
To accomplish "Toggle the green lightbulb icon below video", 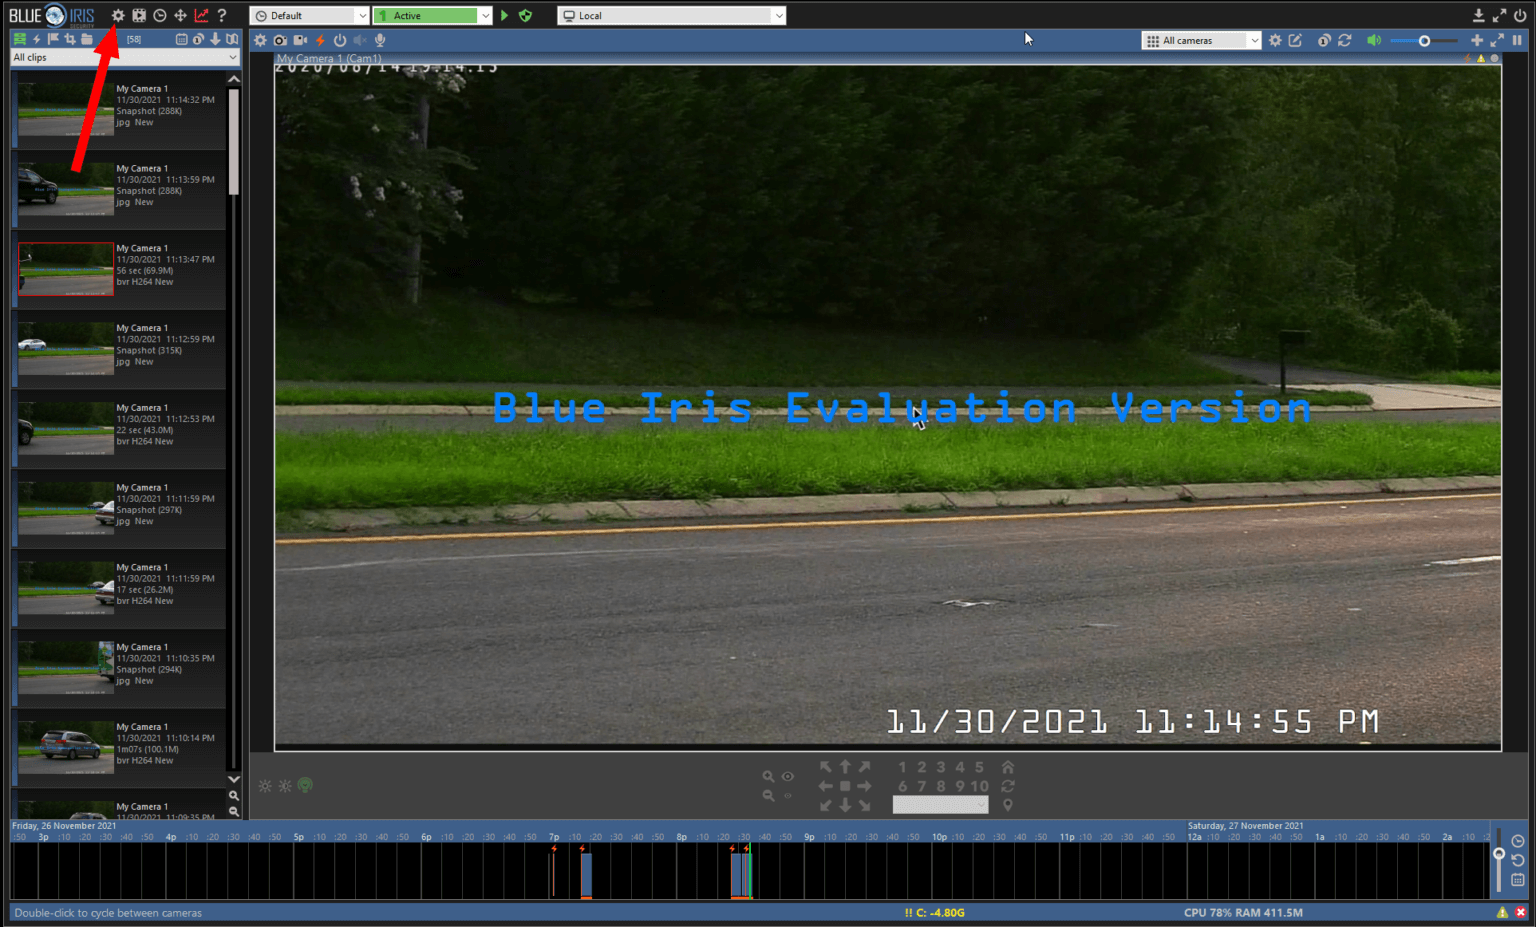I will [x=305, y=785].
